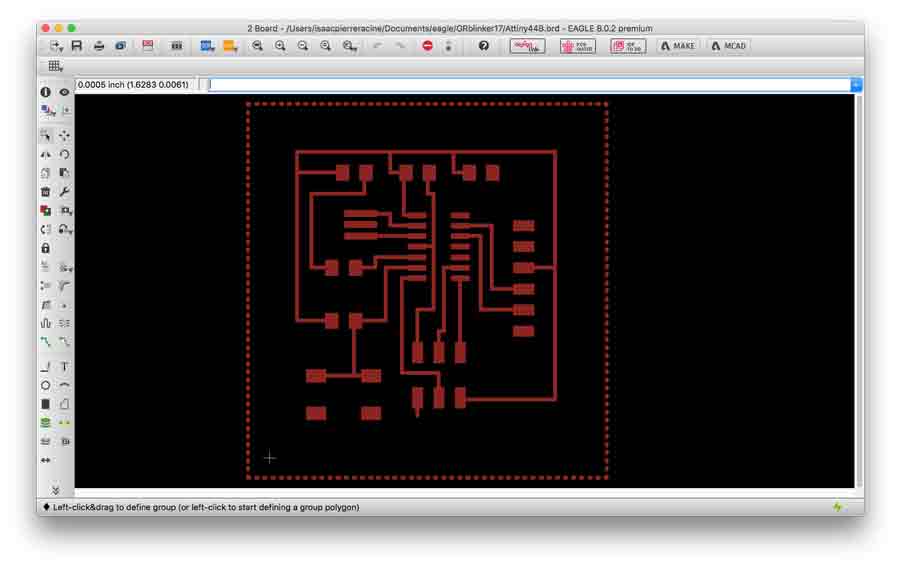900x568 pixels.
Task: Select the Copy tool
Action: (45, 173)
